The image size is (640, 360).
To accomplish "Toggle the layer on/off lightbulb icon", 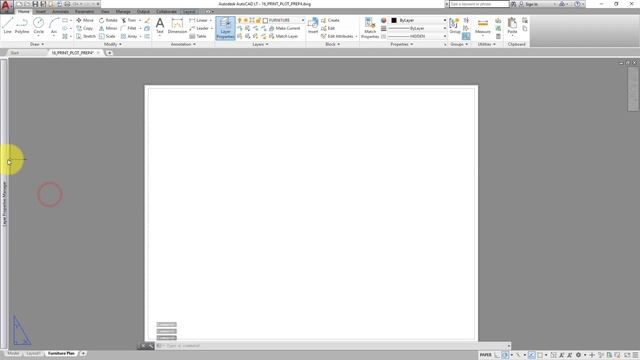I will click(x=240, y=20).
